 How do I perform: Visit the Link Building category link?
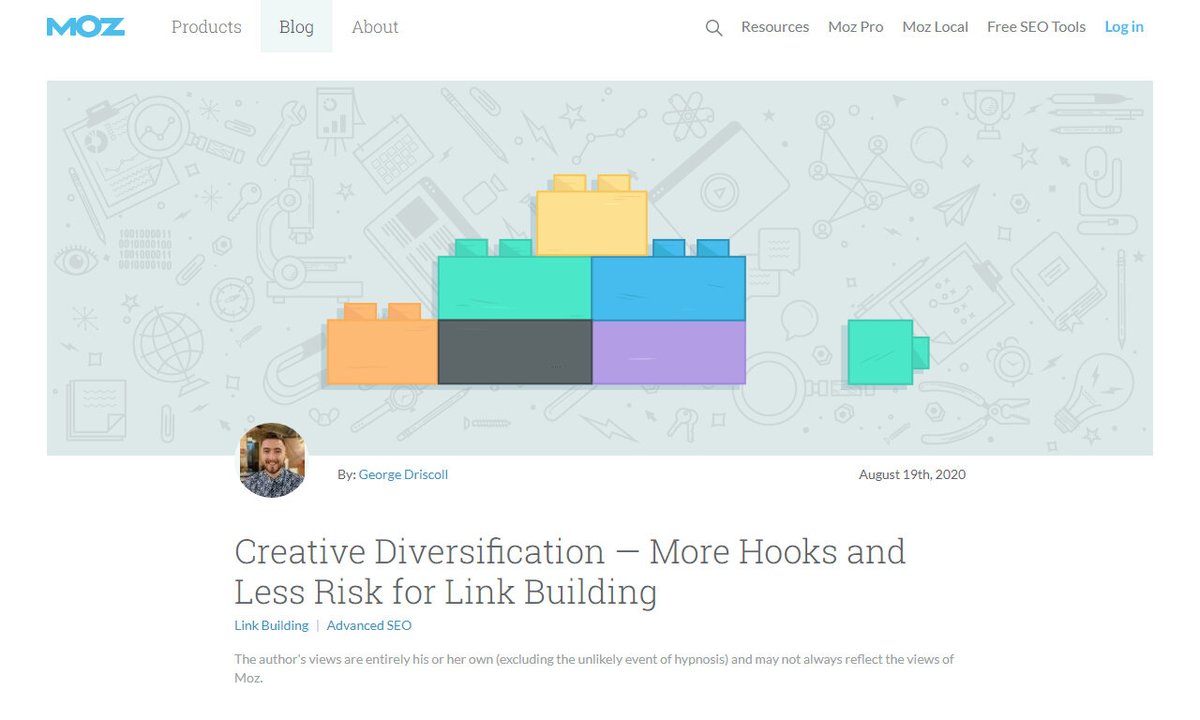271,625
